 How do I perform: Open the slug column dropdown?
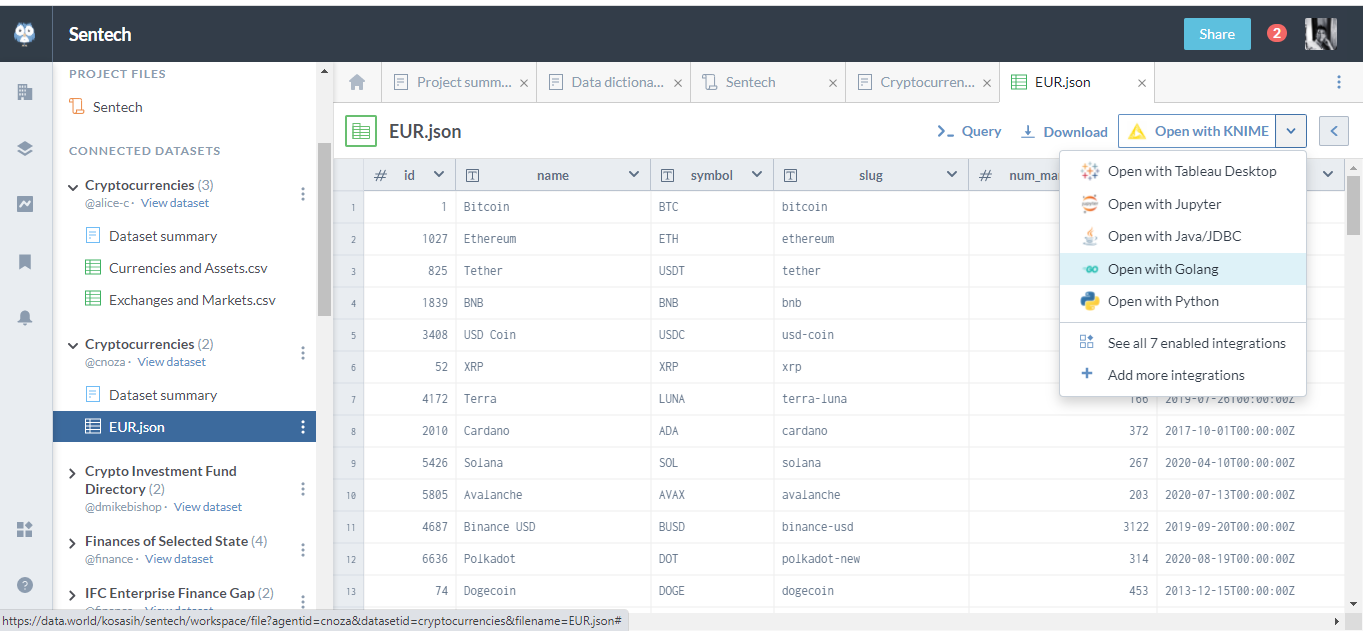point(952,175)
